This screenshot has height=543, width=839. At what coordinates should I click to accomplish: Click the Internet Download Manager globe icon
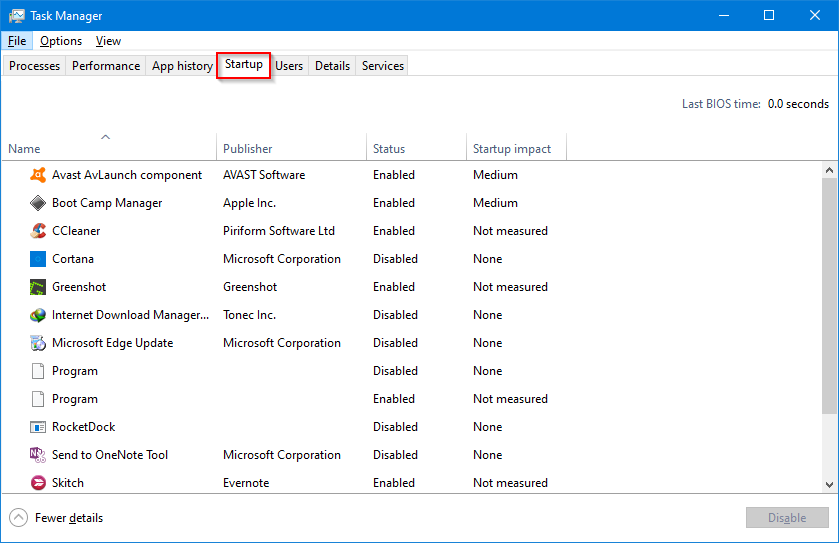tap(38, 315)
